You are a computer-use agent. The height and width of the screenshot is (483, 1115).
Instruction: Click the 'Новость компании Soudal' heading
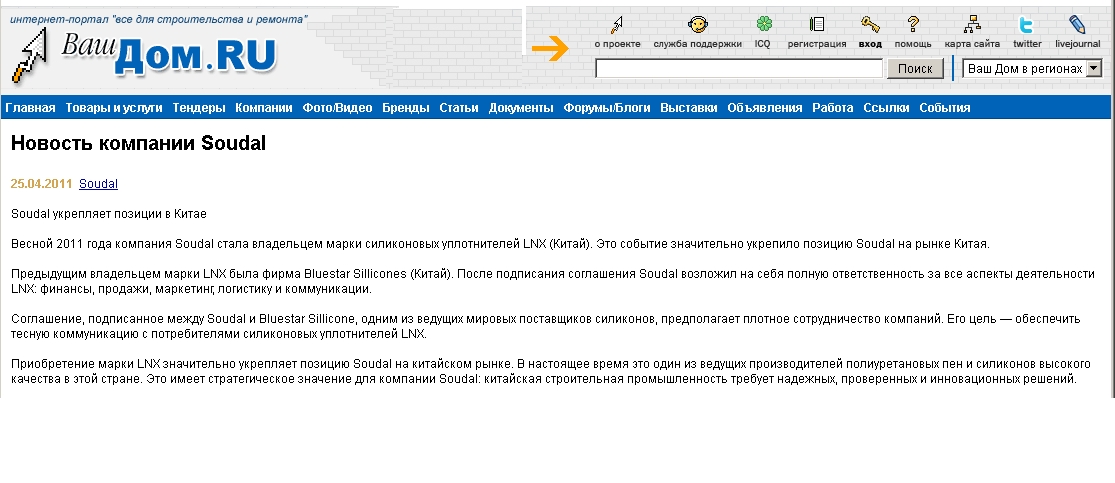[x=138, y=144]
